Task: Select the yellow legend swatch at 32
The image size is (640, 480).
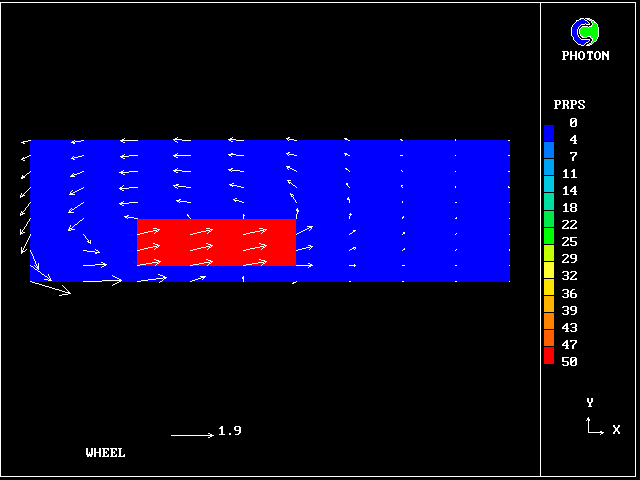Action: click(549, 274)
